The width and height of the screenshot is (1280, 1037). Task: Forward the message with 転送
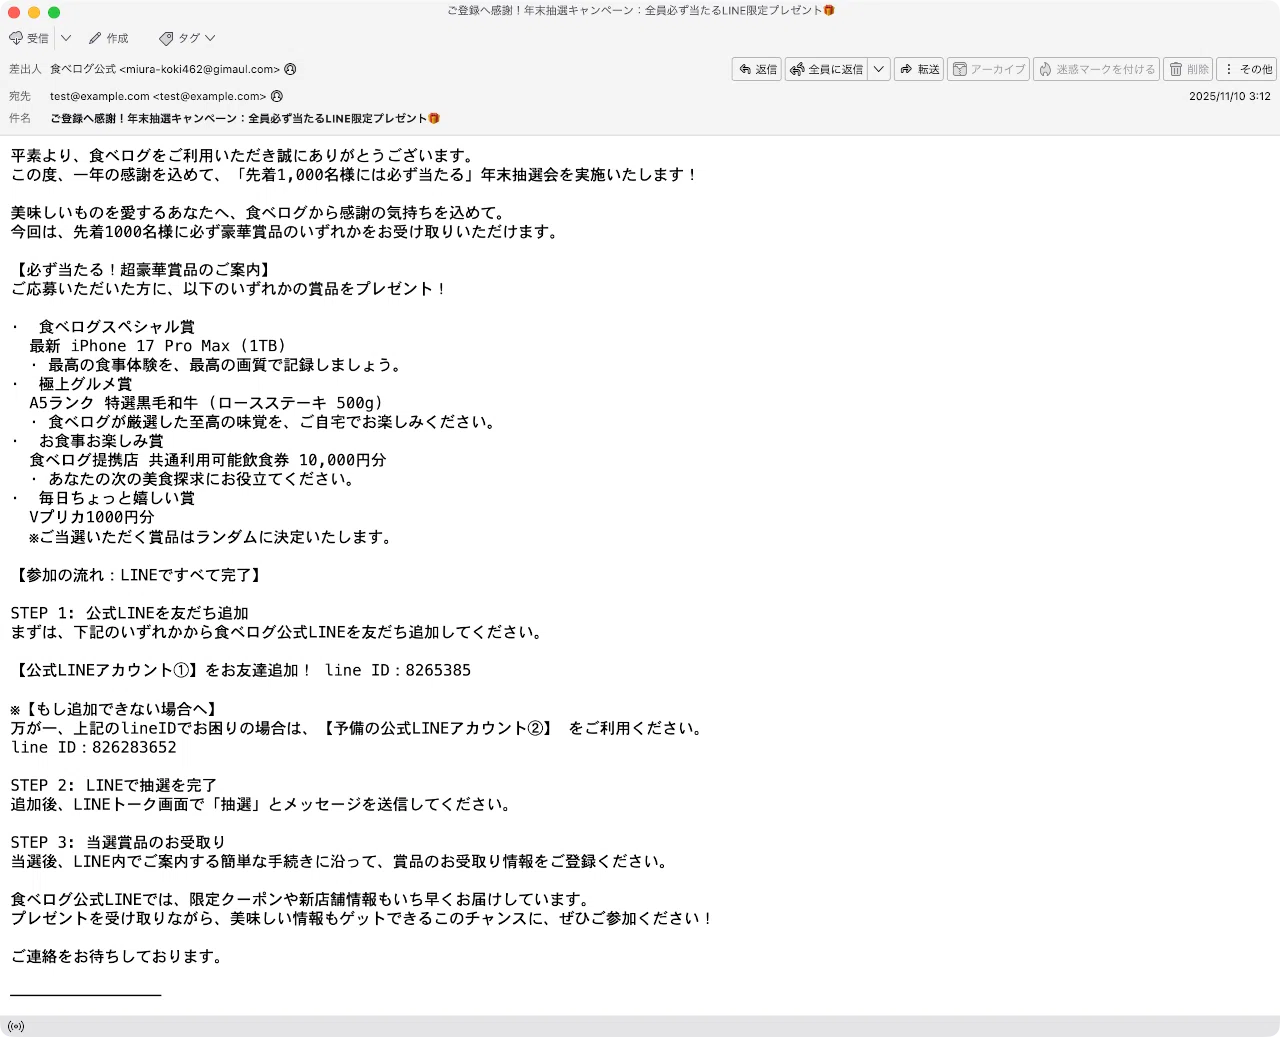point(919,69)
